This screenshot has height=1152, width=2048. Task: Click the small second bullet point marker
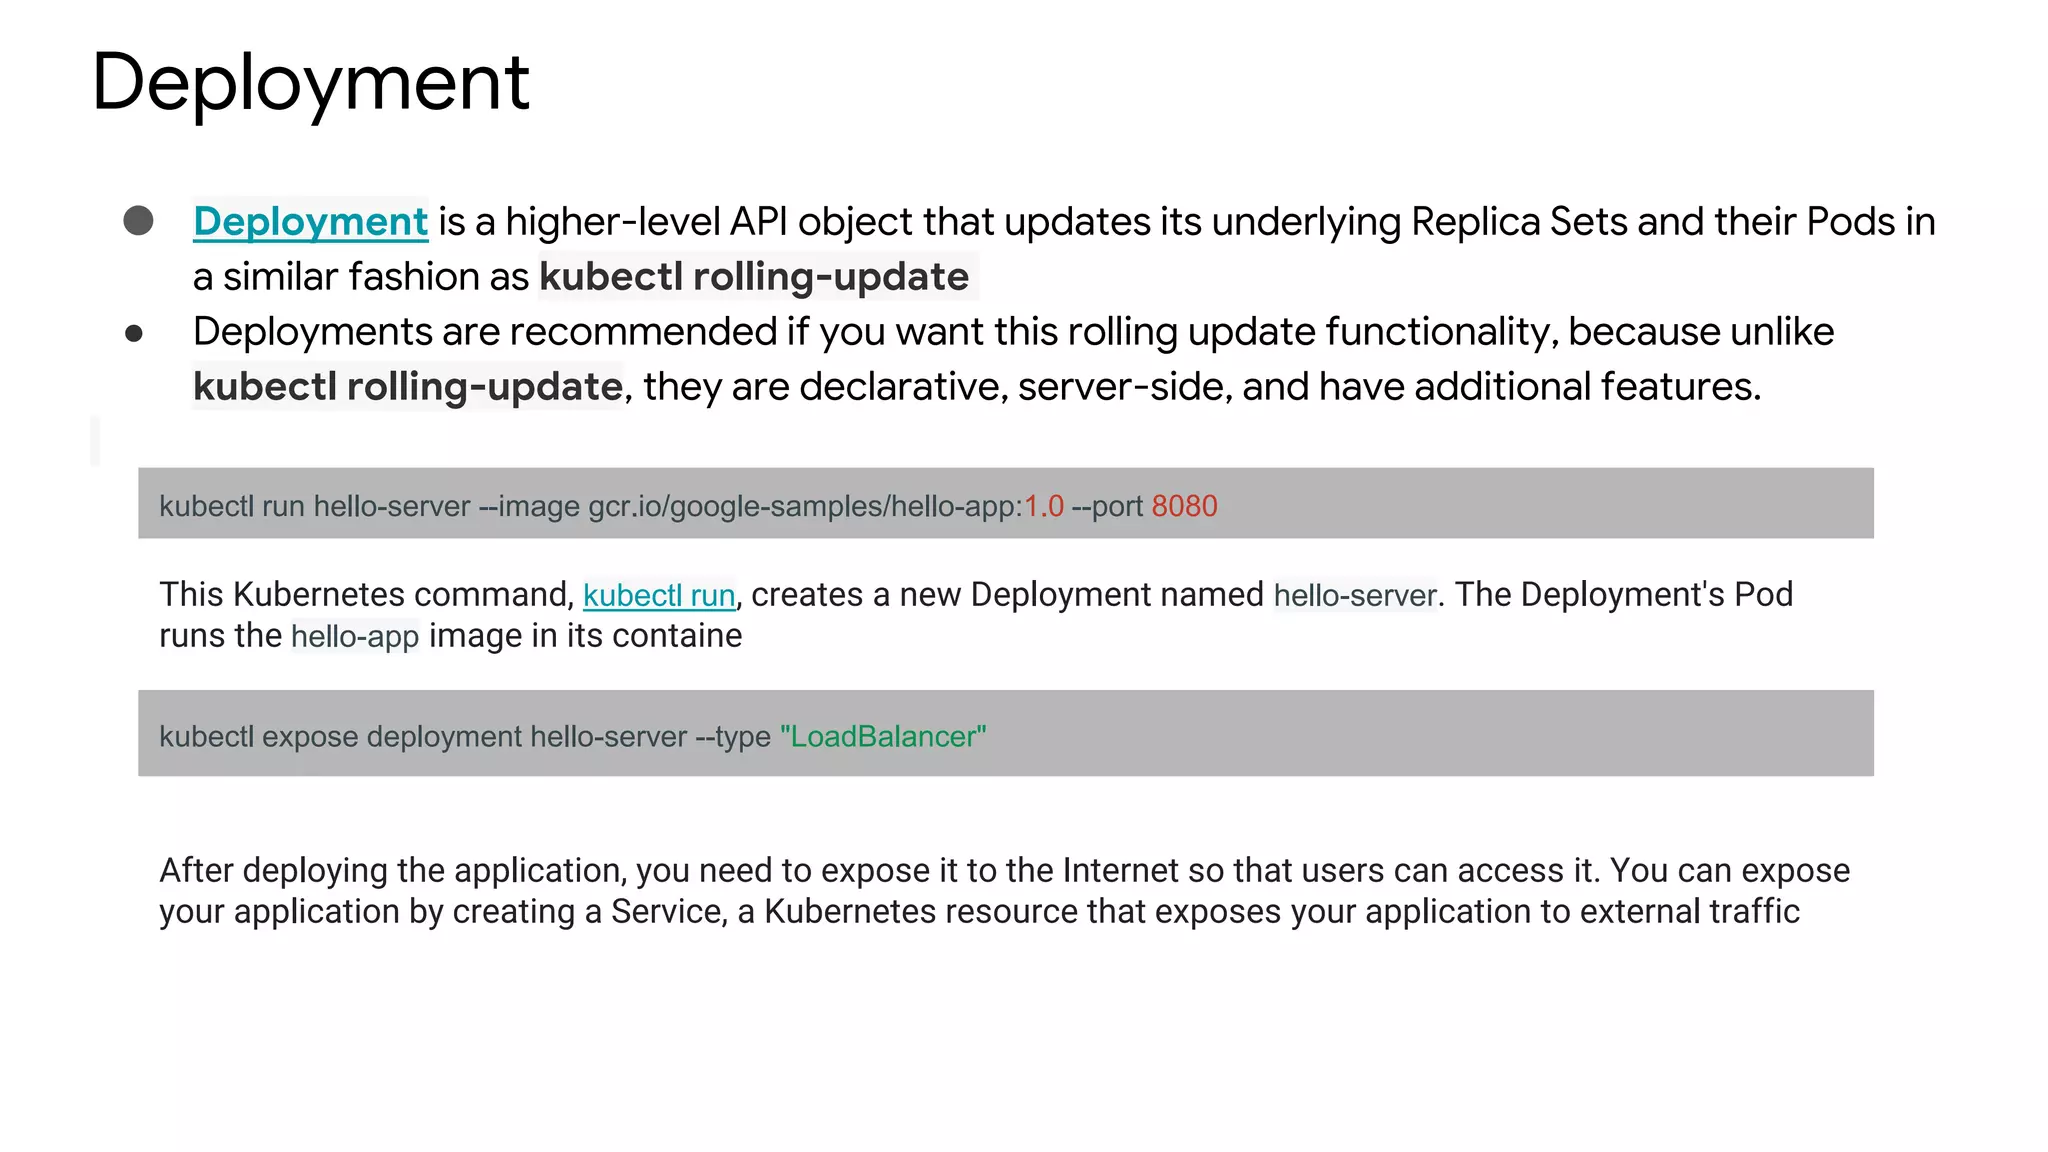pyautogui.click(x=134, y=333)
